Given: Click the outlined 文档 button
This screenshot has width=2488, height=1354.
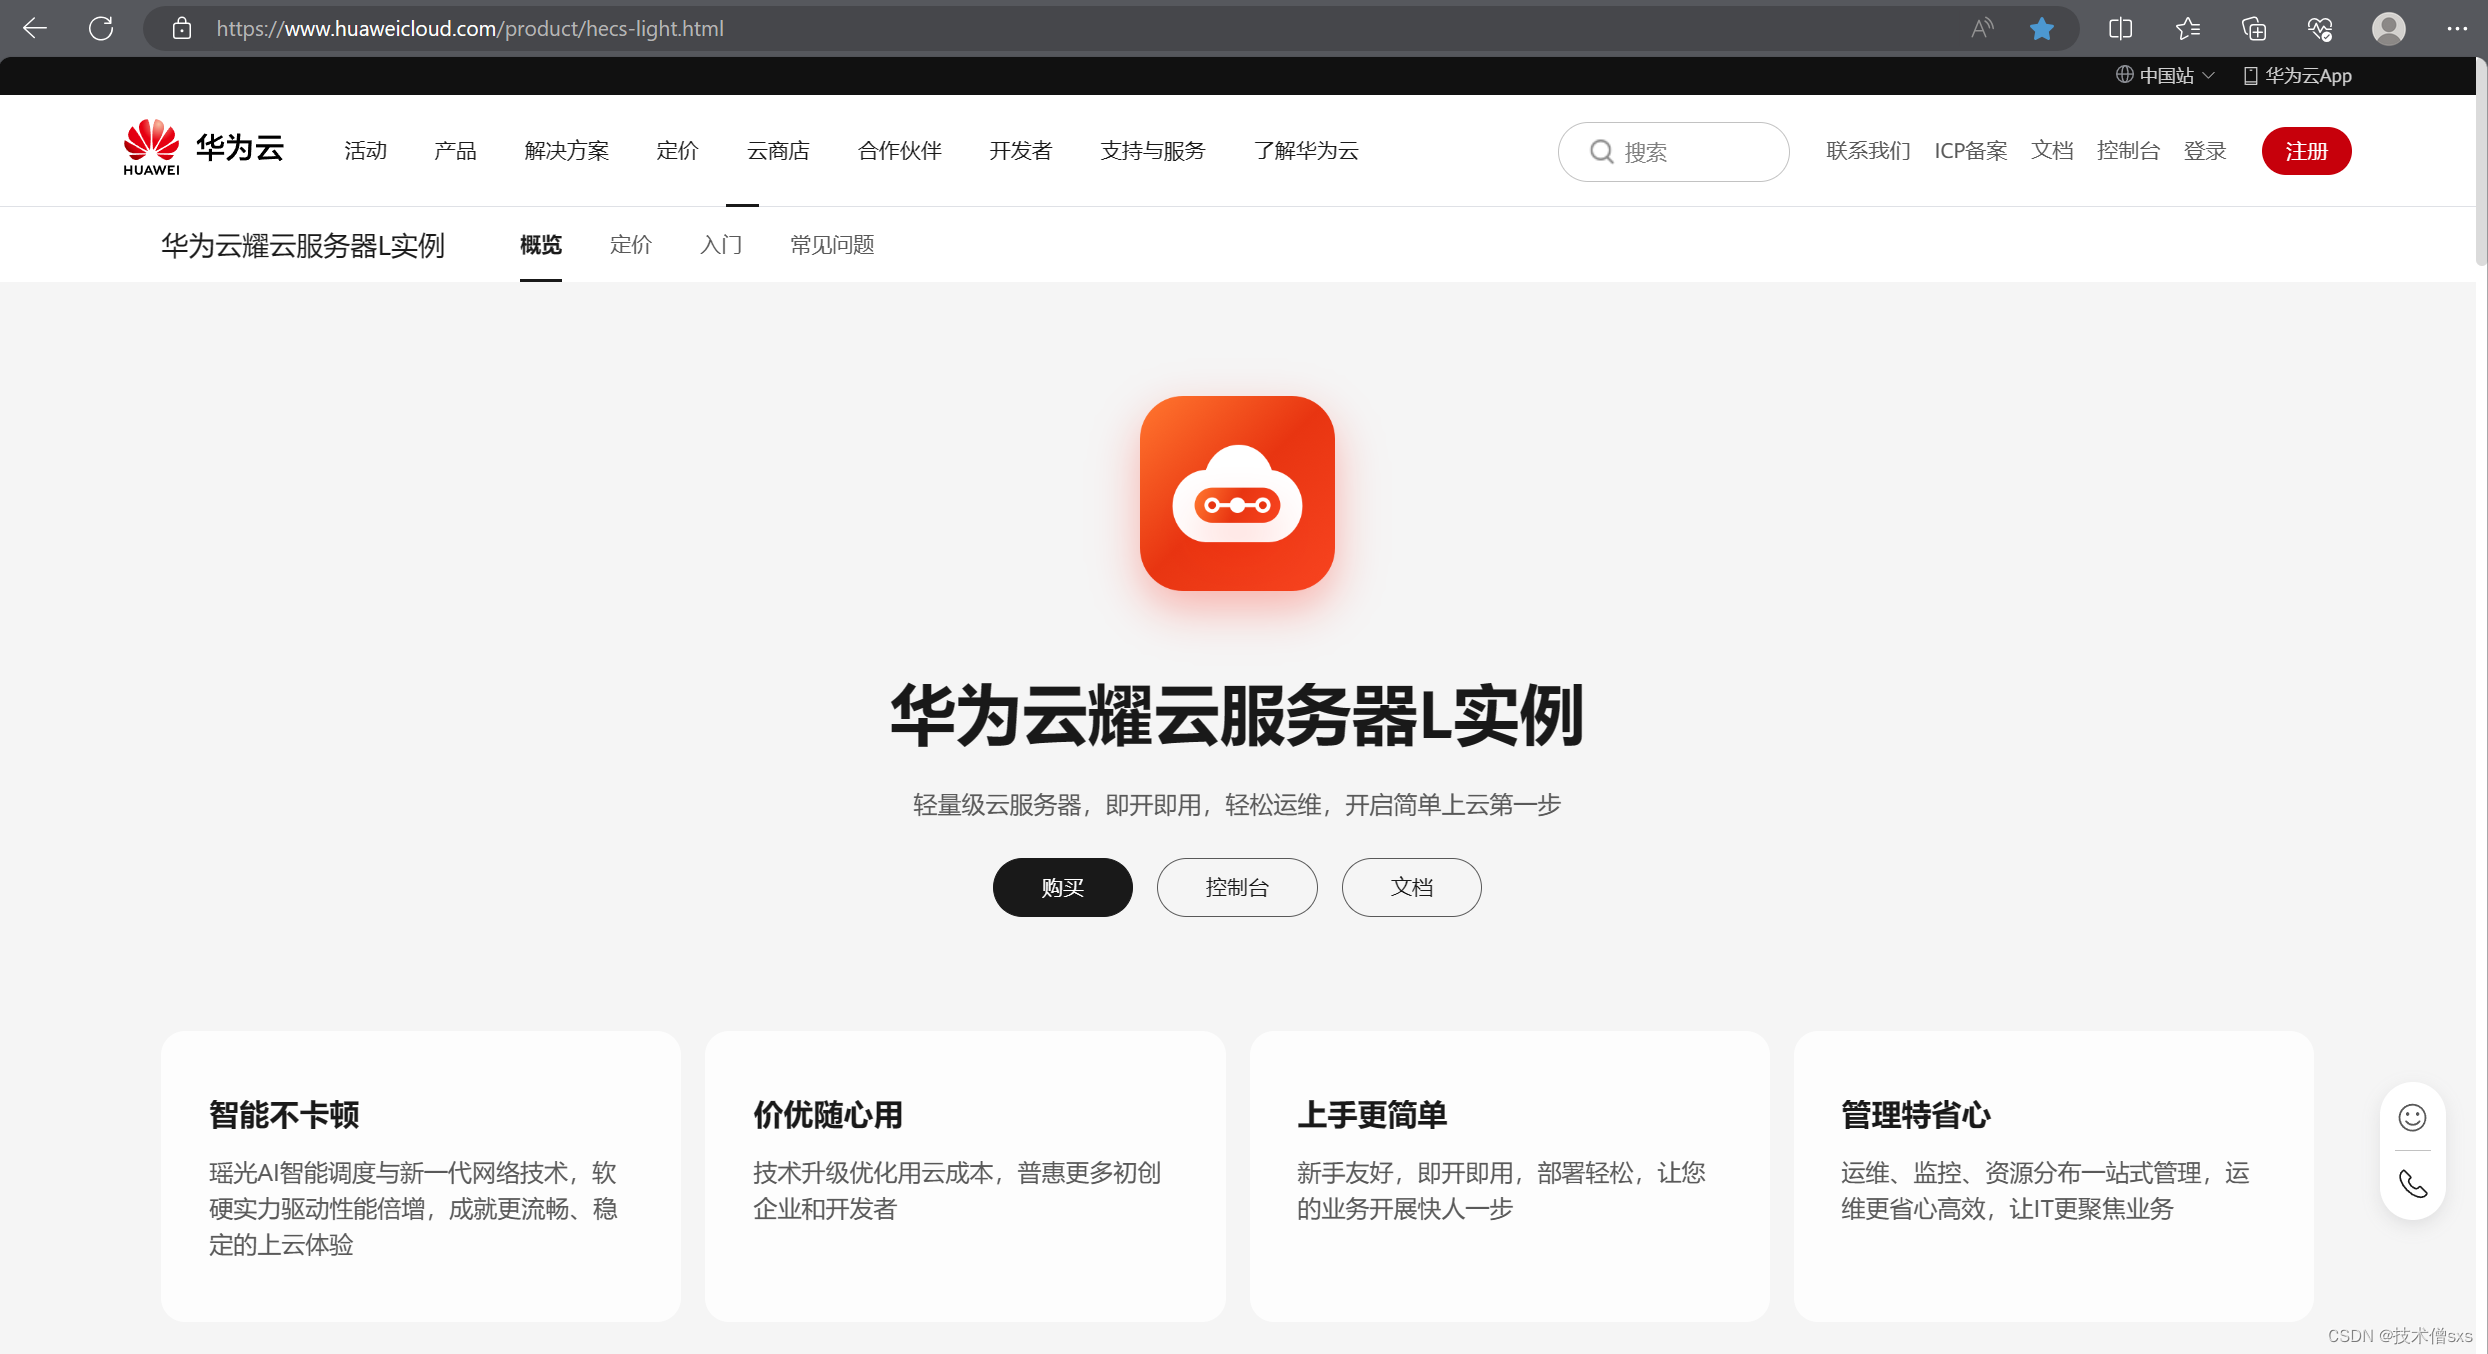Looking at the screenshot, I should [x=1411, y=887].
